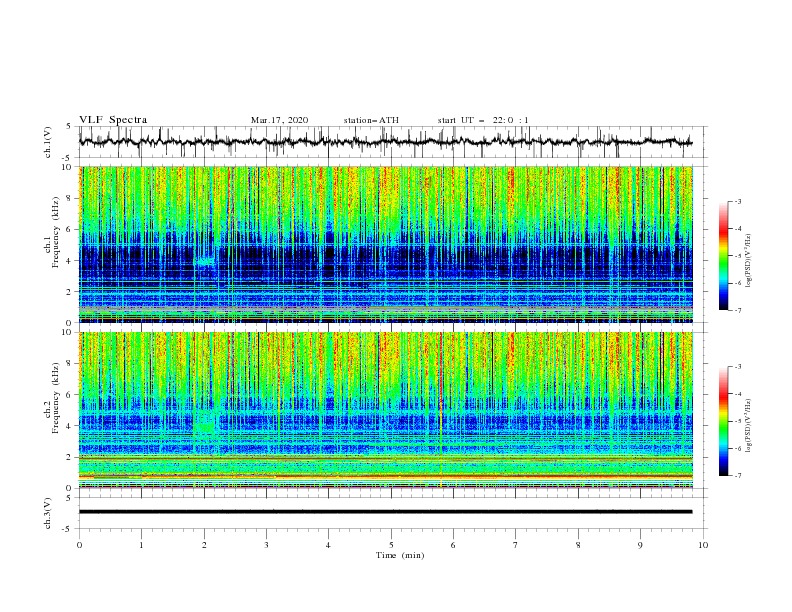The width and height of the screenshot is (792, 612).
Task: Click the "-7" tick on ch.1 color bar
Action: point(738,310)
